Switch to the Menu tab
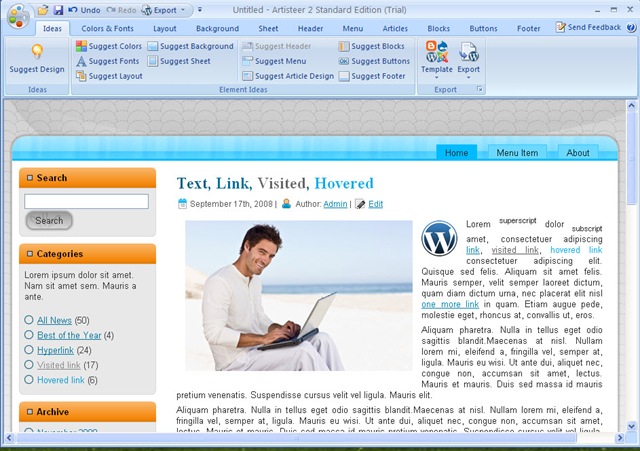Image resolution: width=640 pixels, height=451 pixels. point(353,29)
